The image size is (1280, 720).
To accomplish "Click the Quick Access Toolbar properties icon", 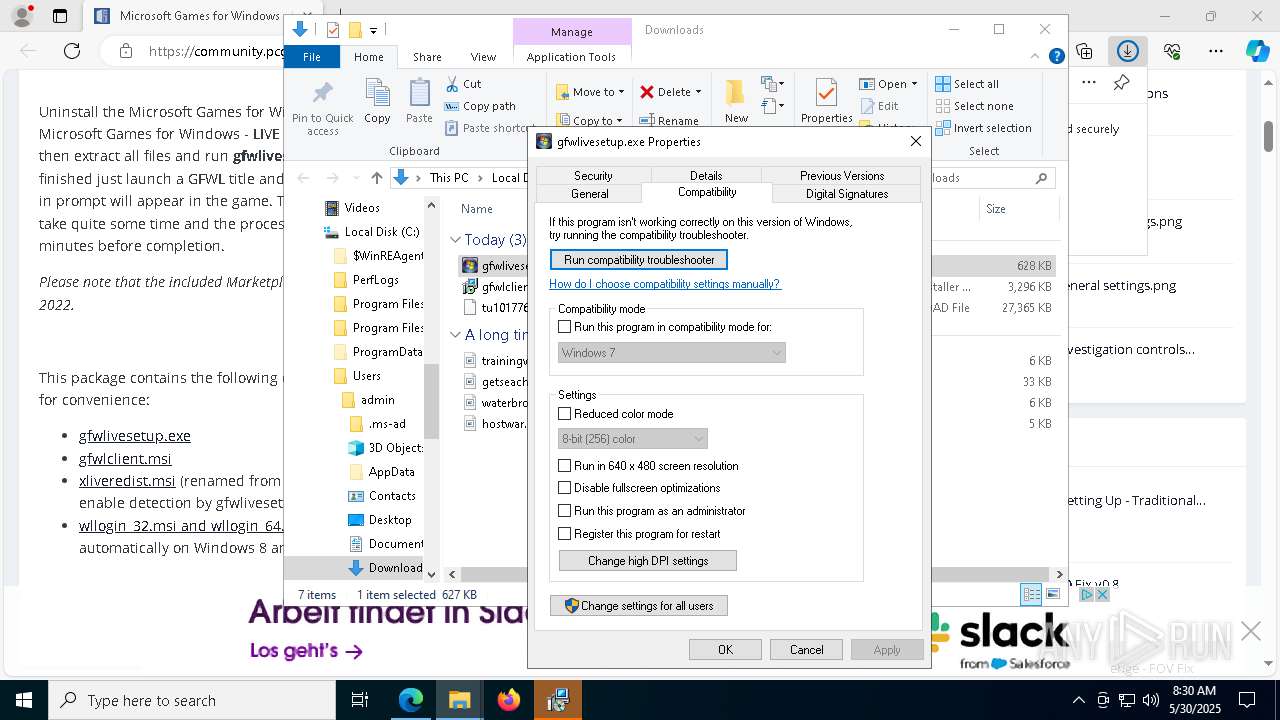I will [x=333, y=30].
